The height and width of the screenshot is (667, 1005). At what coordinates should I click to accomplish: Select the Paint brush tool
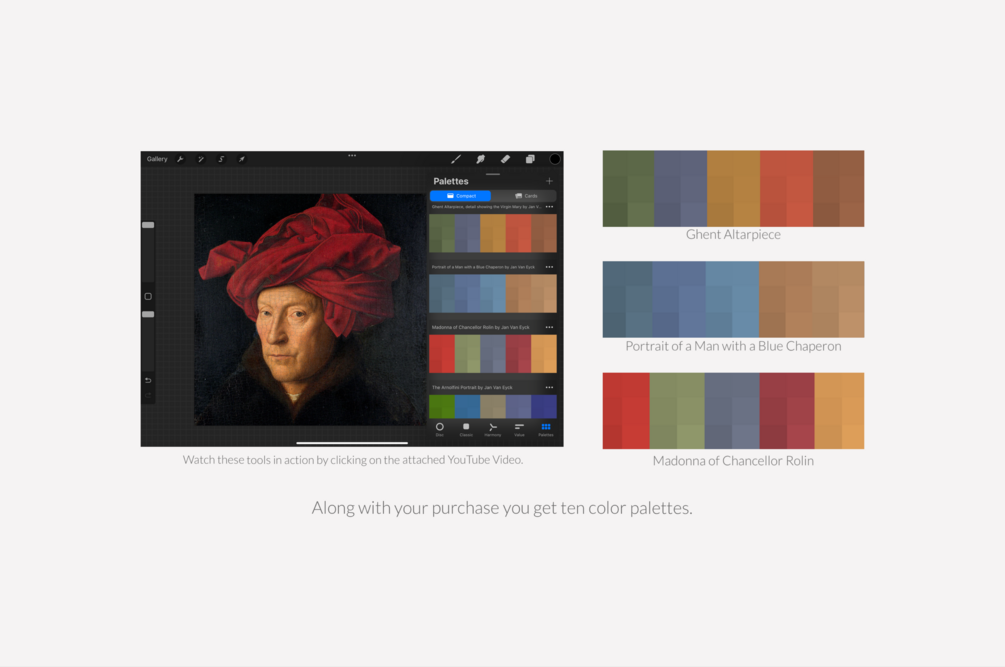tap(456, 159)
